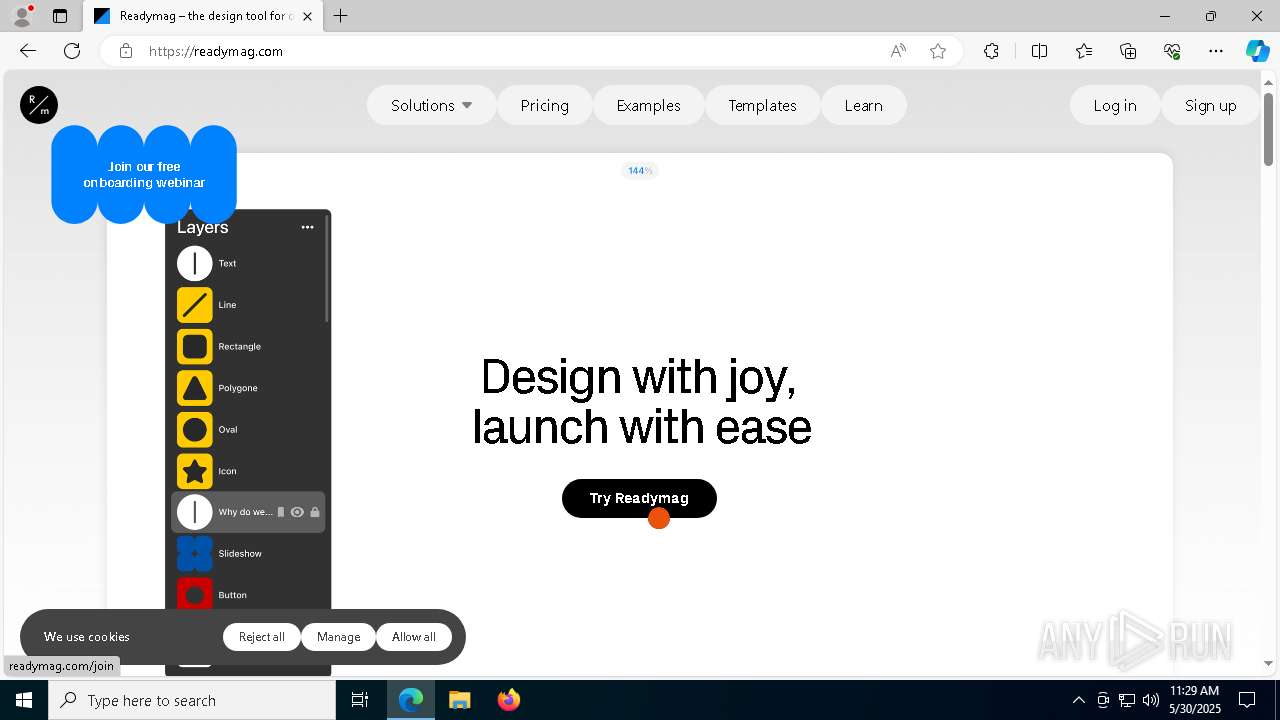This screenshot has width=1280, height=720.
Task: Open the notification center
Action: 1247,700
